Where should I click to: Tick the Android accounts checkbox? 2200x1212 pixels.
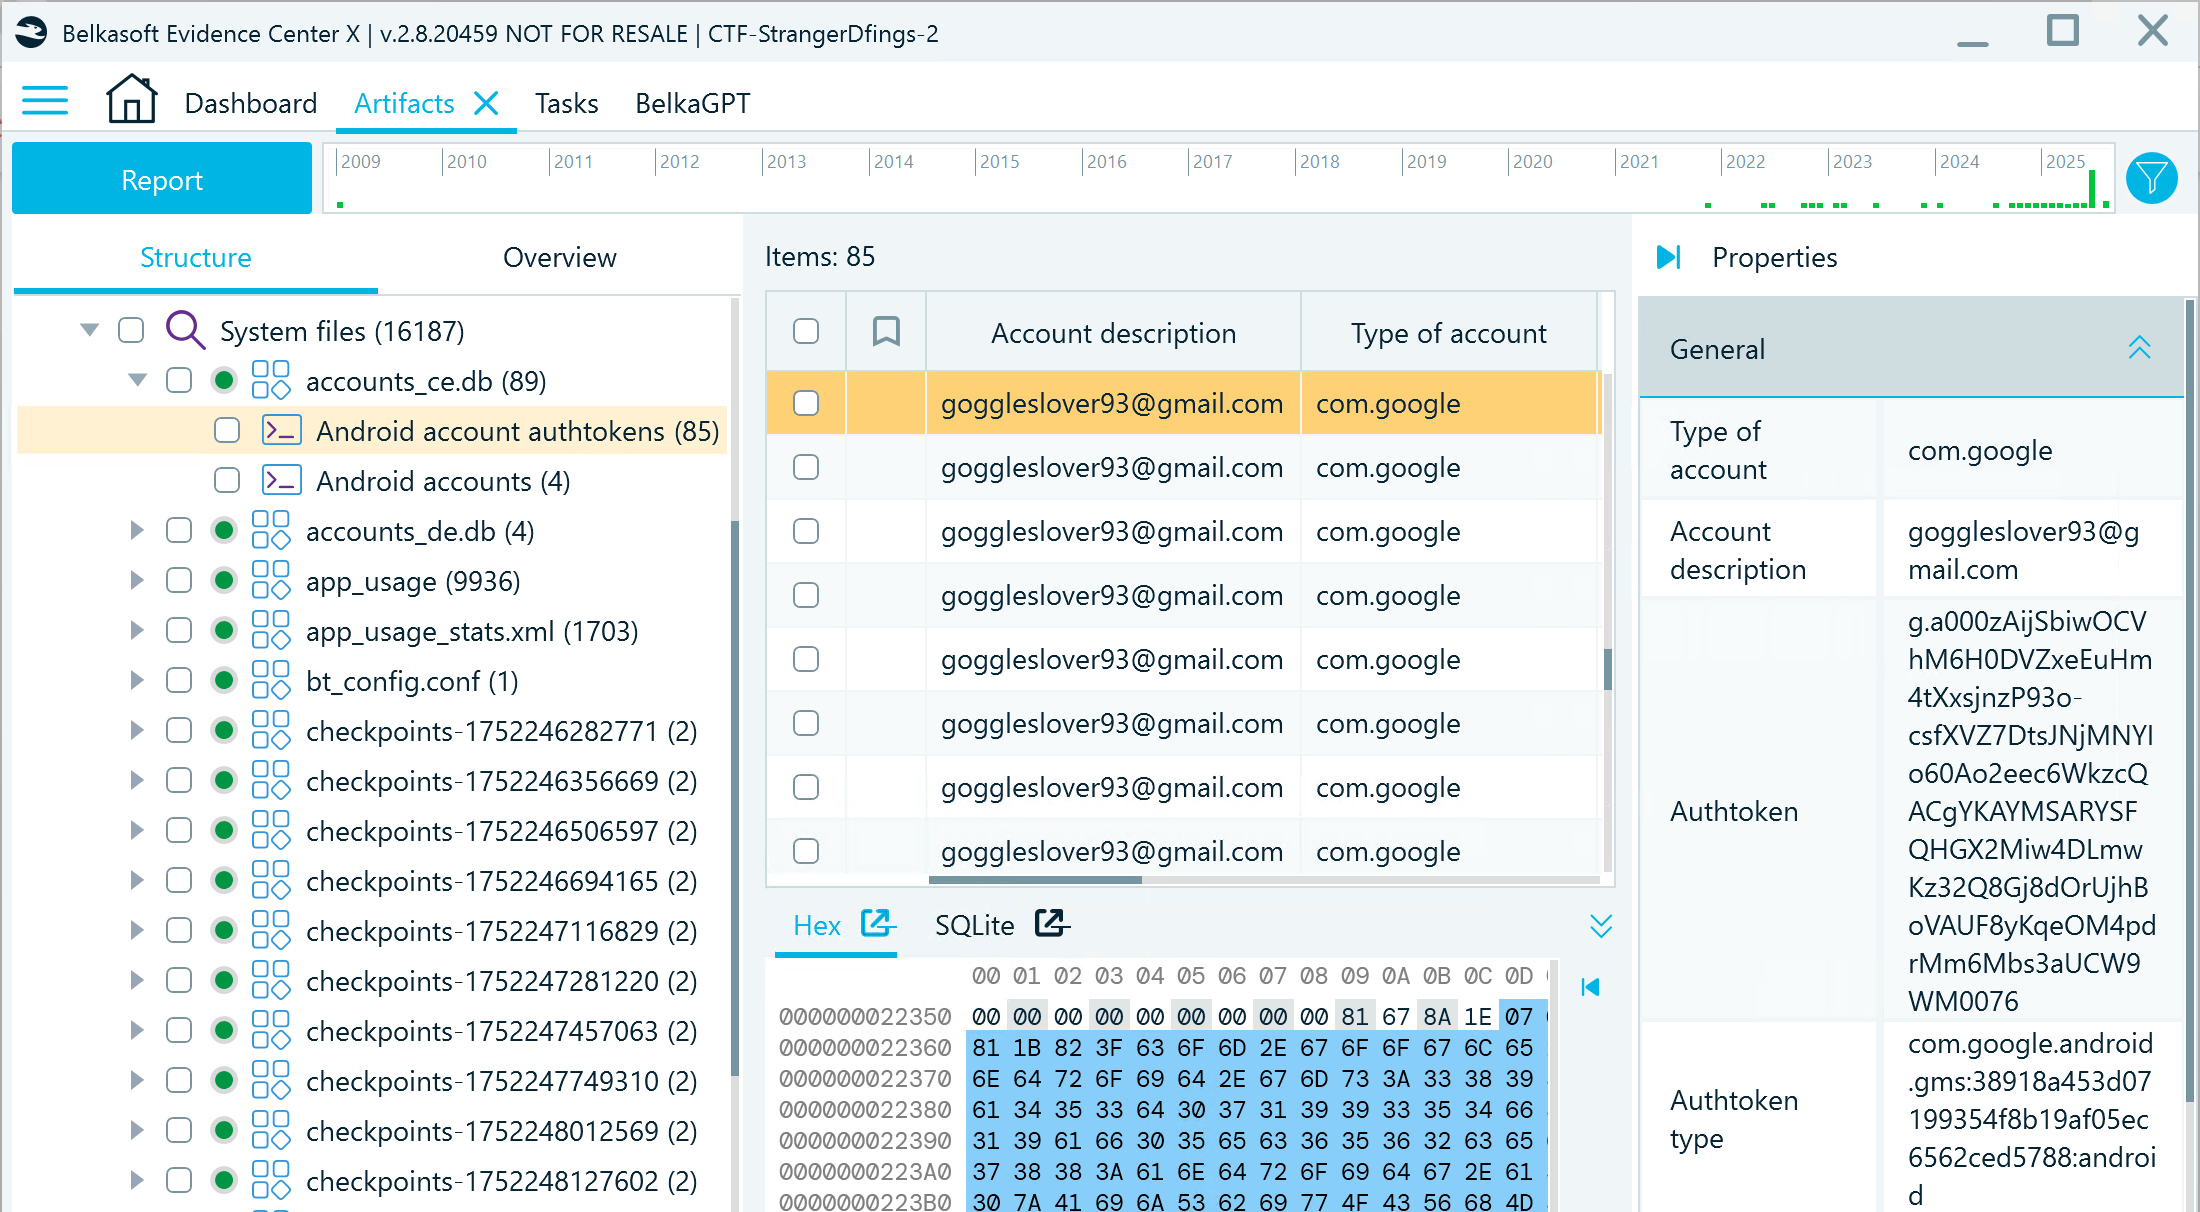pos(227,480)
